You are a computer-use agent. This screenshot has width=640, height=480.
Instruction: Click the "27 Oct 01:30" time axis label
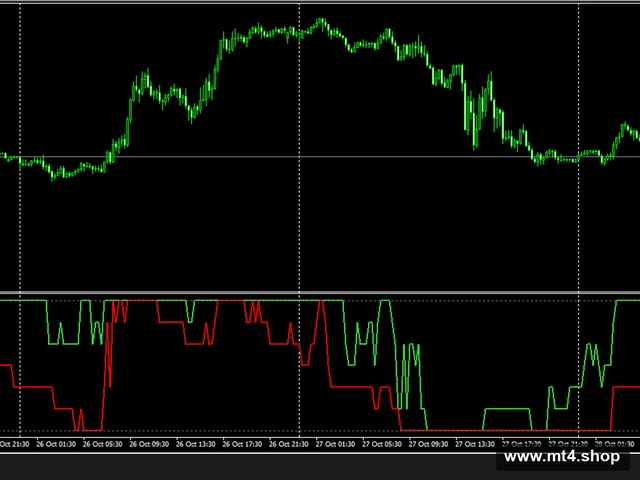click(336, 444)
